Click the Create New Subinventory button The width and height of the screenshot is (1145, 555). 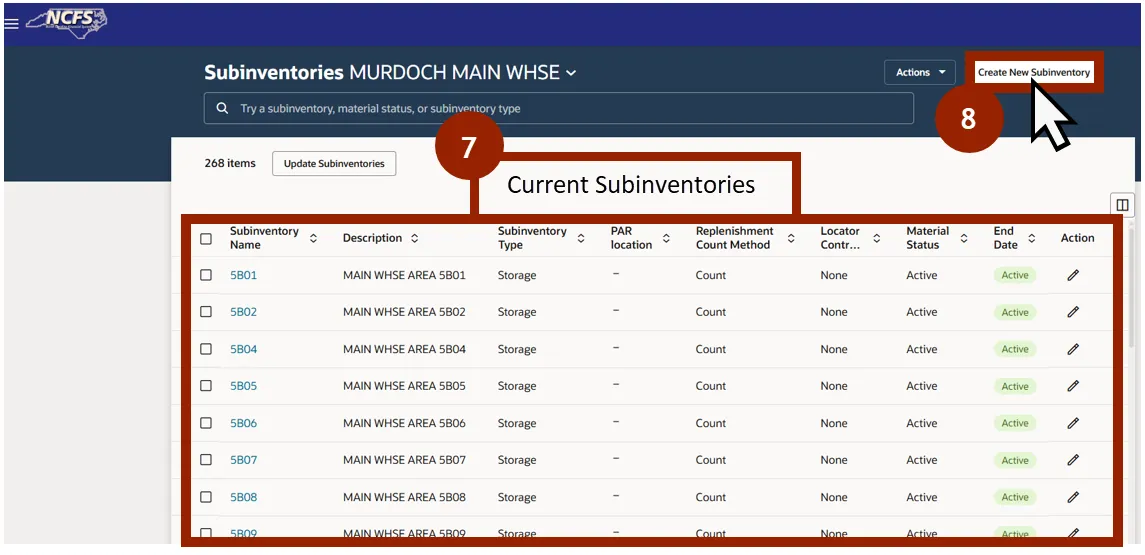point(1033,72)
